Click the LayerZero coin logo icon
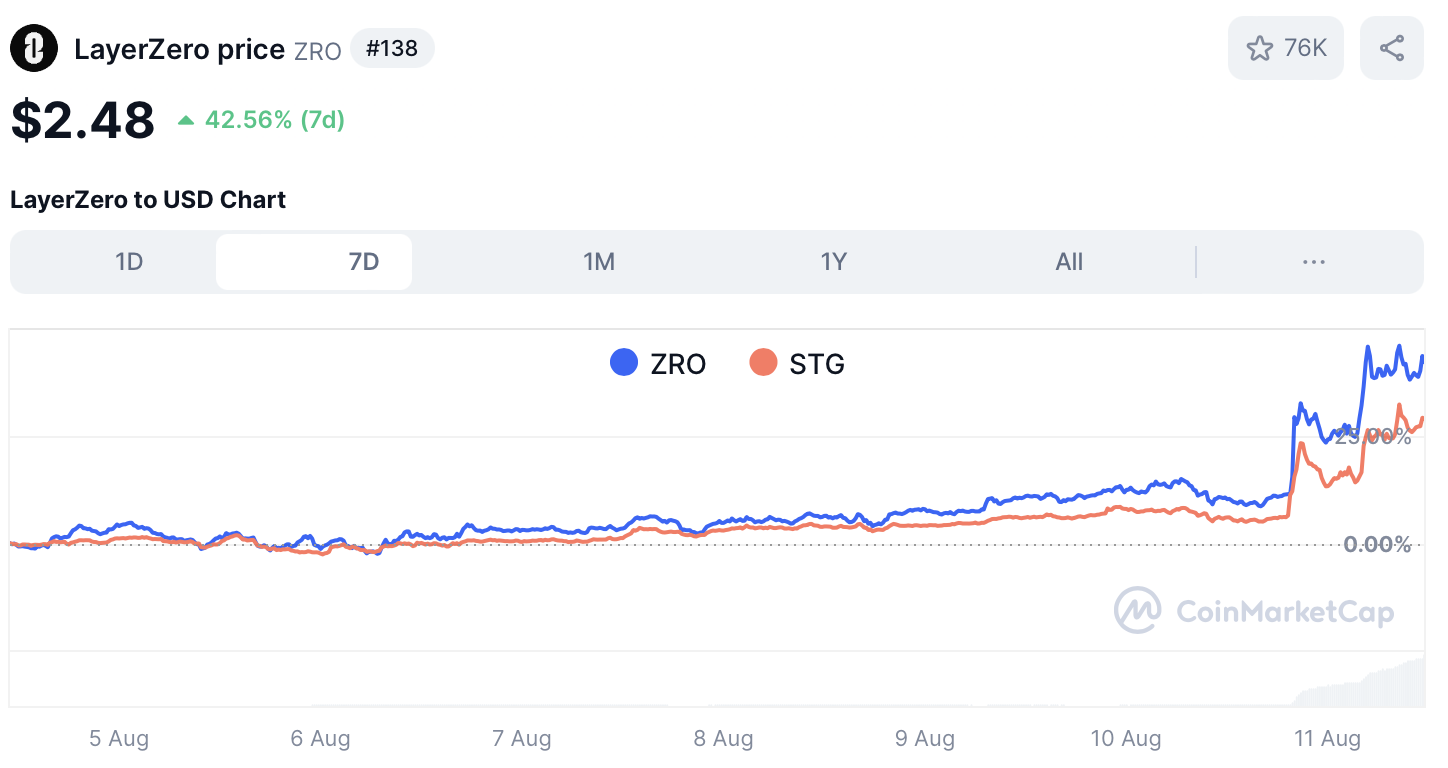Viewport: 1448px width, 768px height. [33, 47]
